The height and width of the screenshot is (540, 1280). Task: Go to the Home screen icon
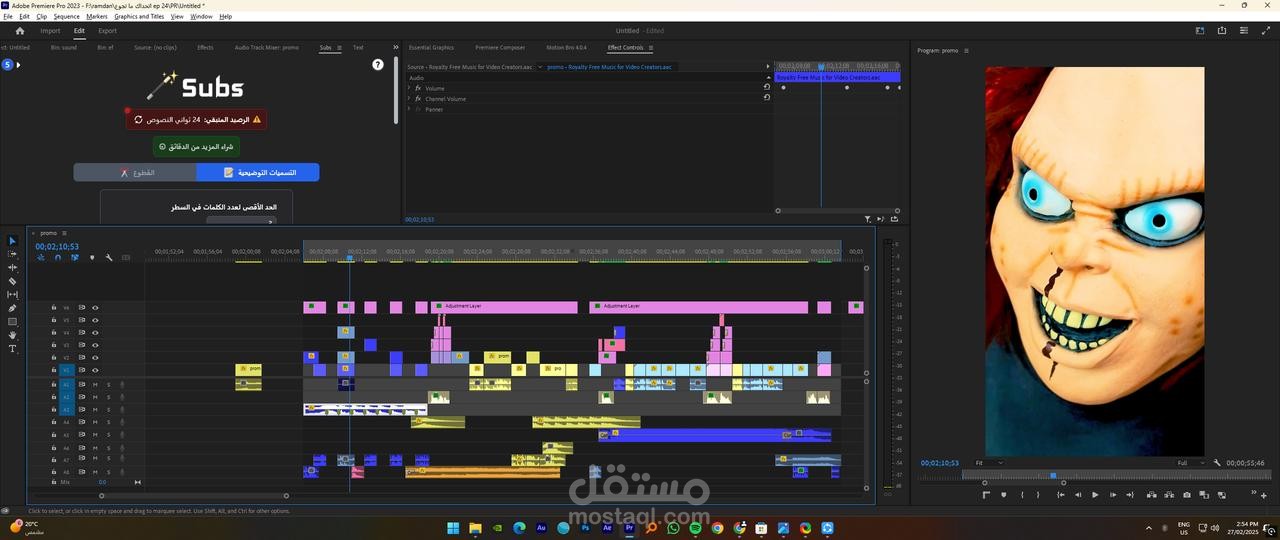(x=19, y=31)
